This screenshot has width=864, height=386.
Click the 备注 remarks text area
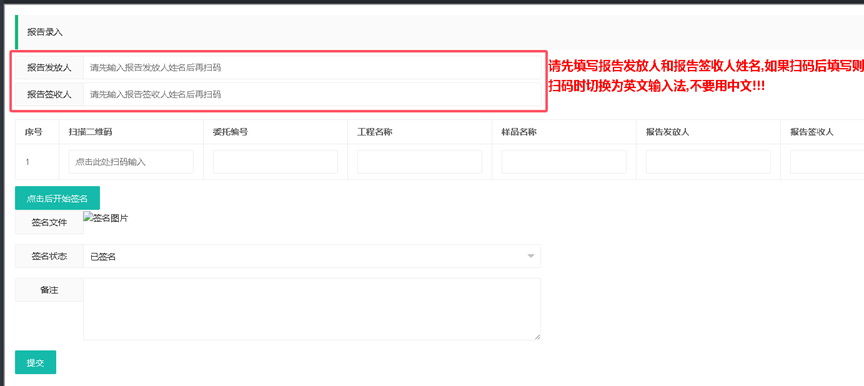pos(312,309)
